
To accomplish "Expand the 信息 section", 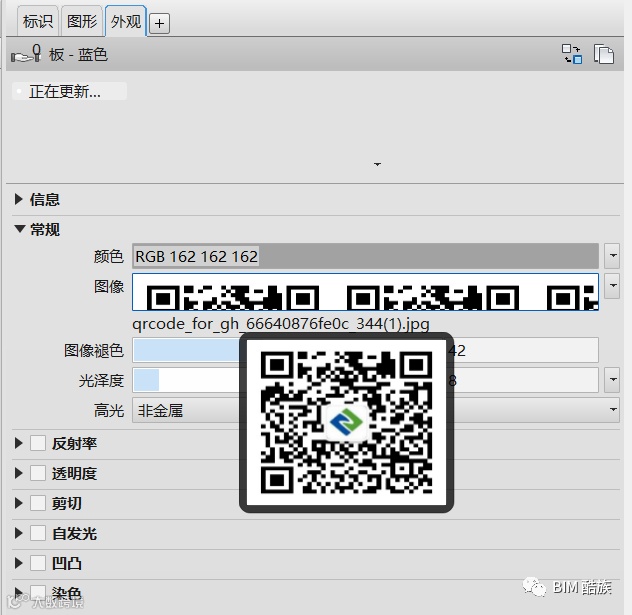I will [x=19, y=199].
